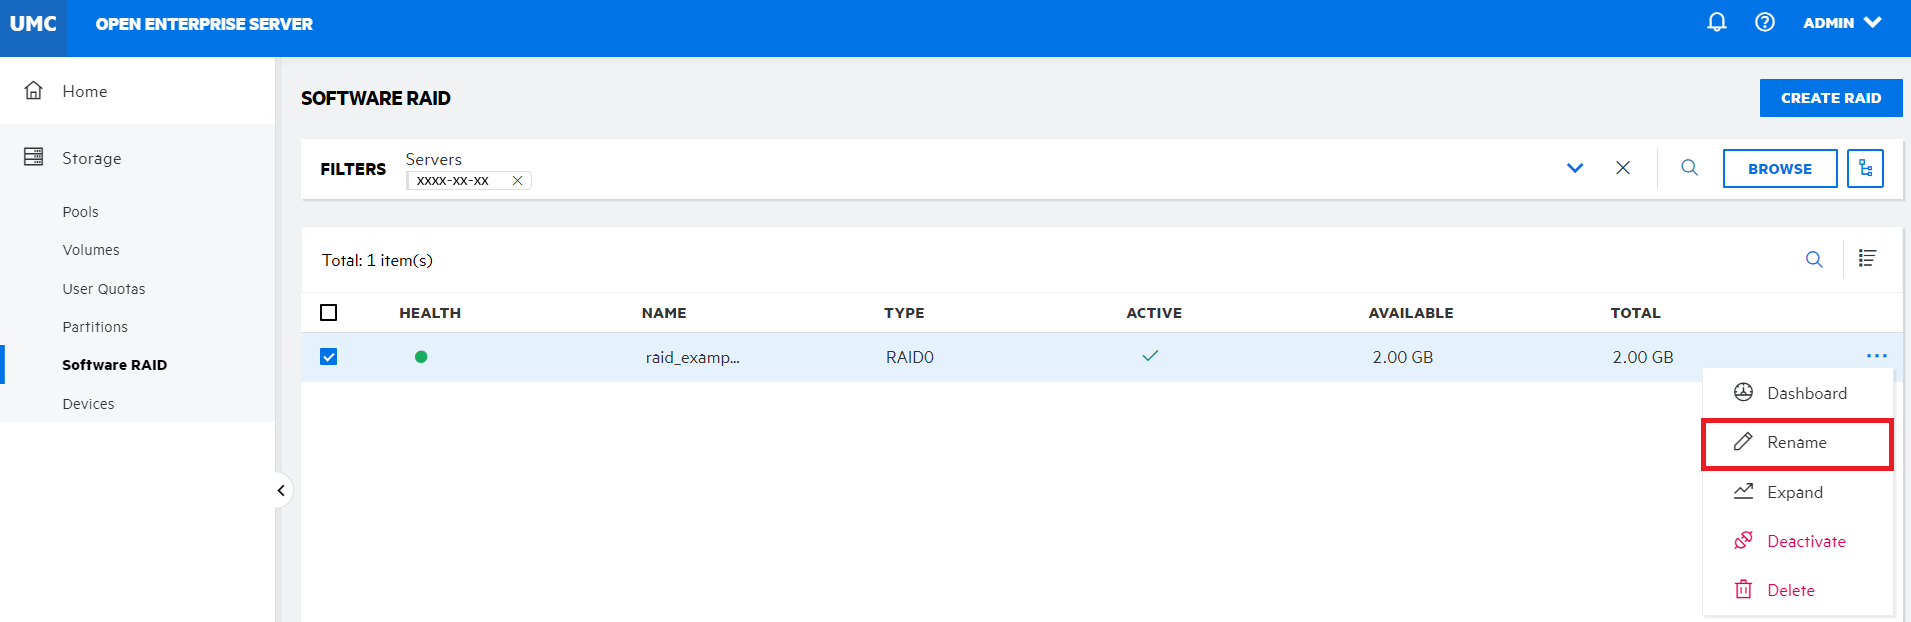Click the three-dot actions icon on RAID row
This screenshot has width=1911, height=622.
[x=1876, y=356]
